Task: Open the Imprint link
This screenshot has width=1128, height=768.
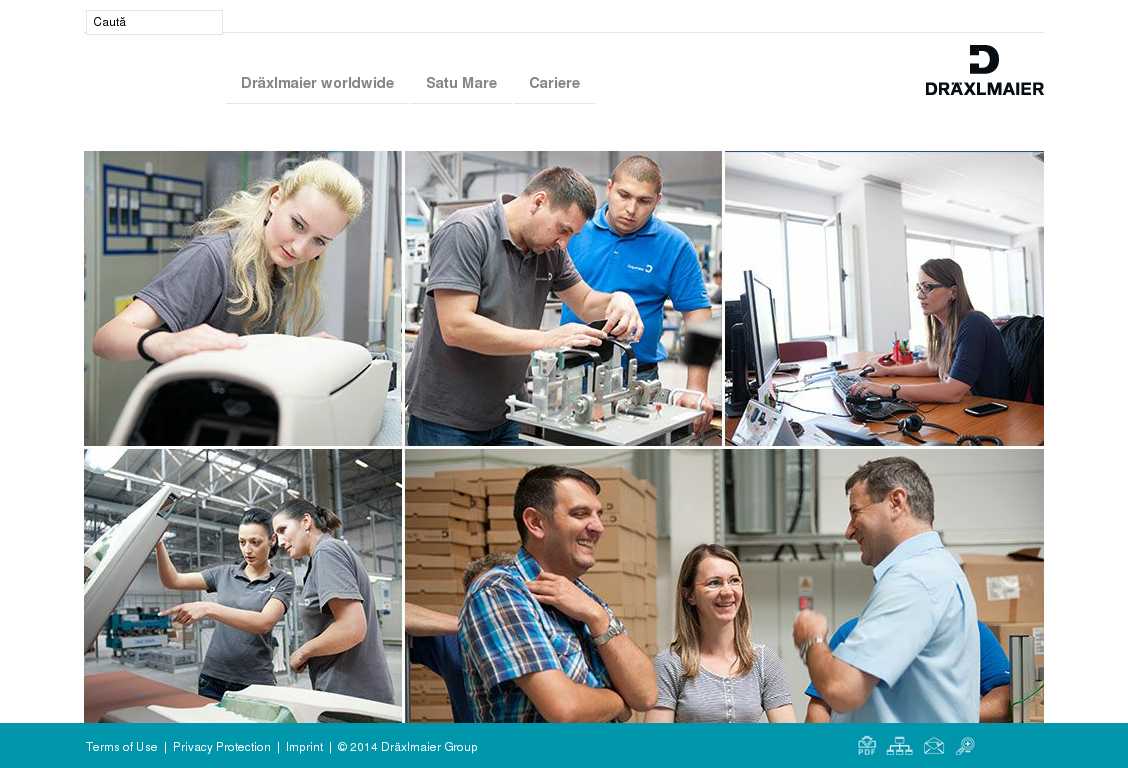Action: pyautogui.click(x=304, y=747)
